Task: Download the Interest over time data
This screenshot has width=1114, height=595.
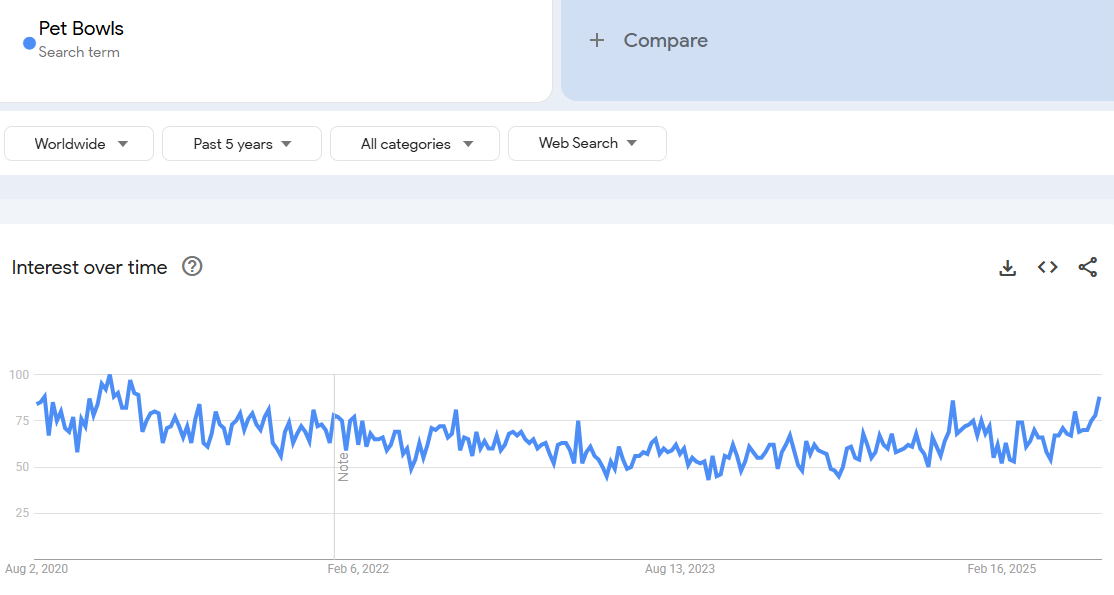Action: (1008, 267)
